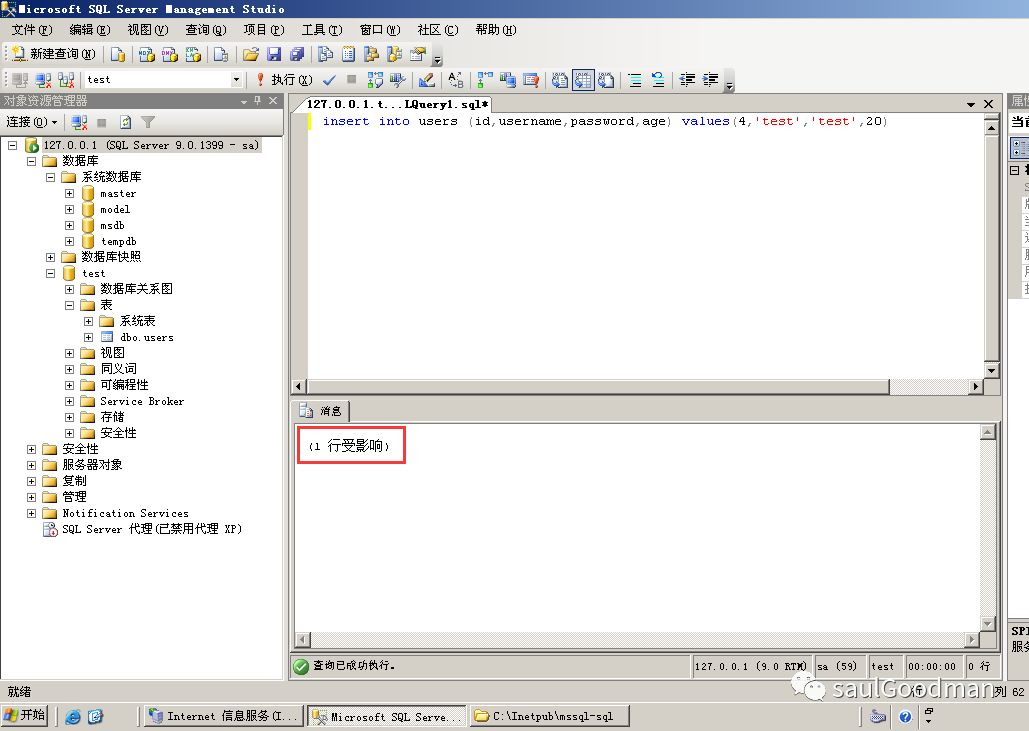Select the 127.0.0.1...LQuery1.sql tab

[x=397, y=104]
